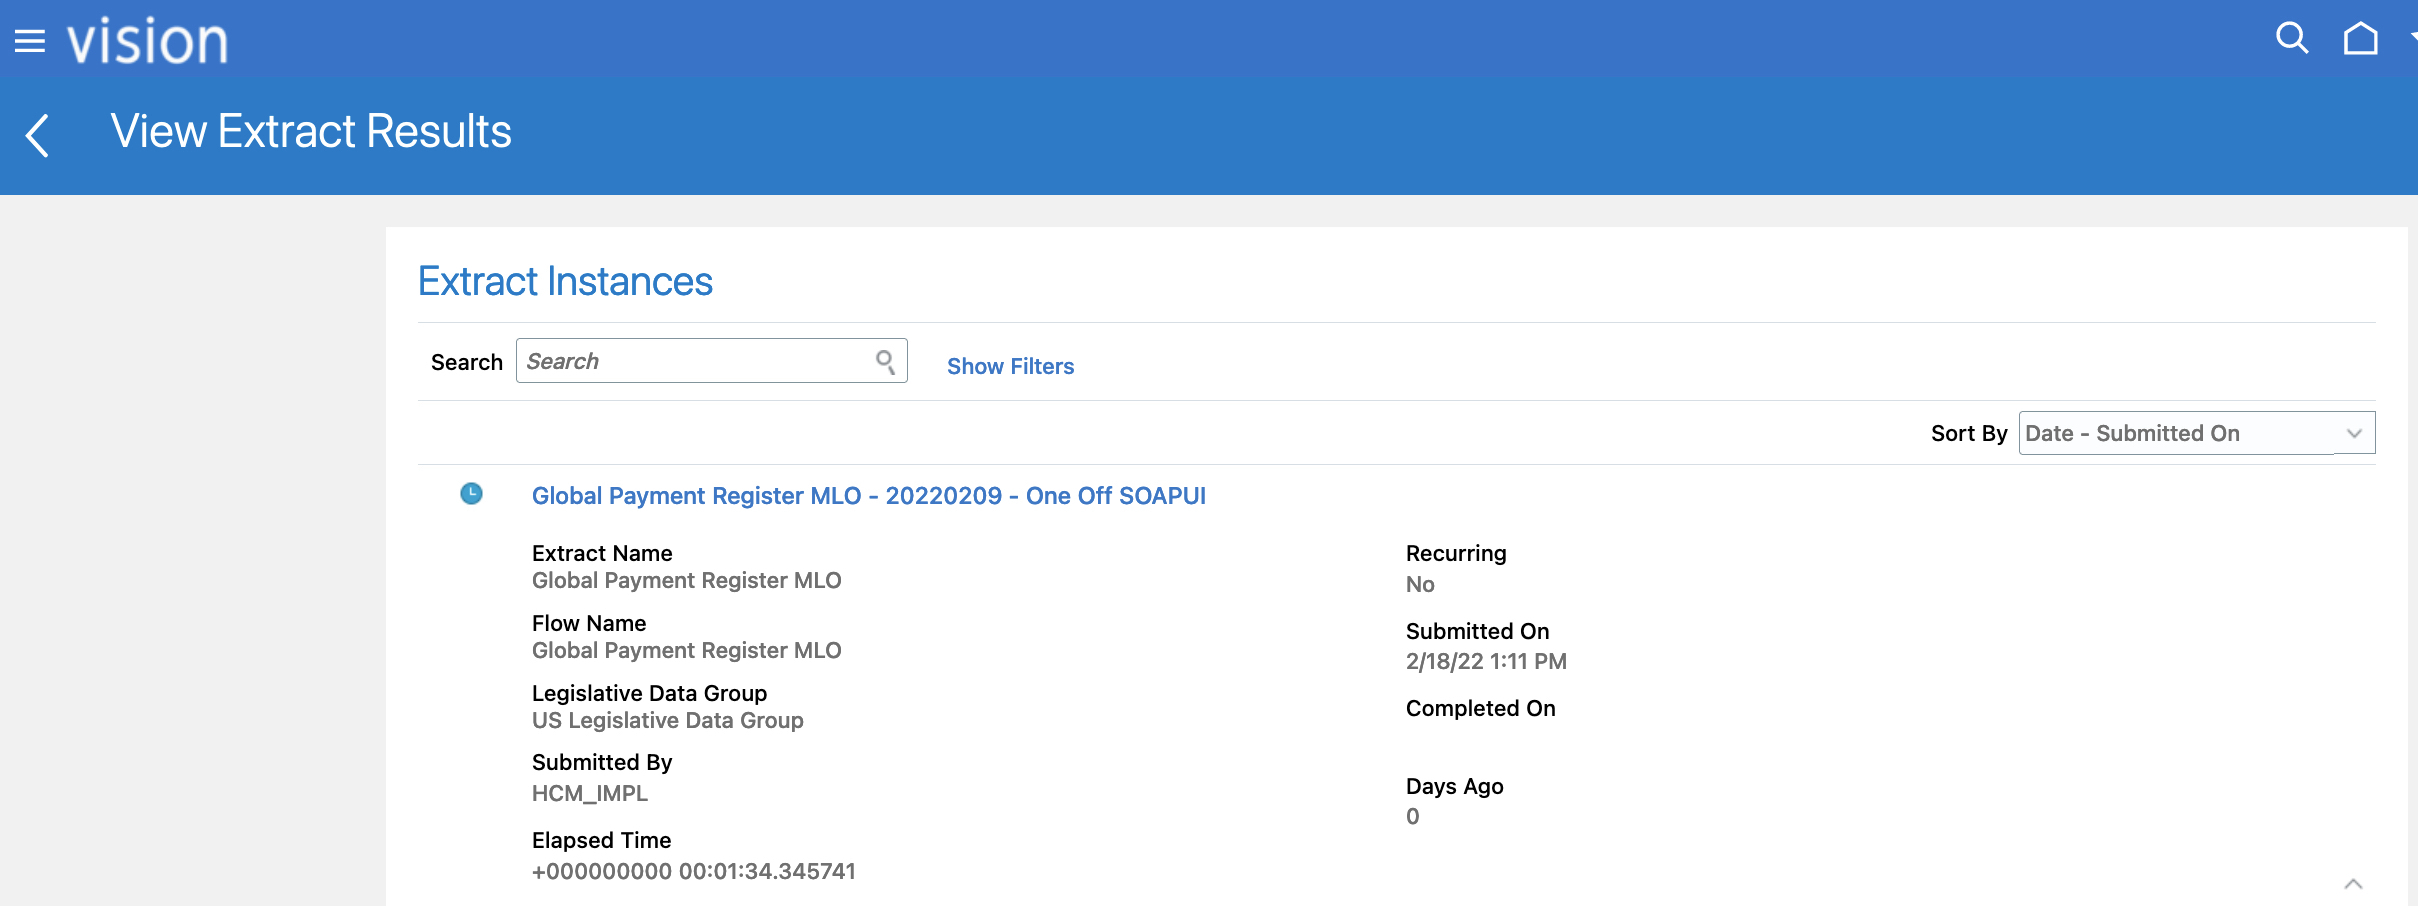Expand the header caret at far right
The width and height of the screenshot is (2418, 906).
point(2412,36)
